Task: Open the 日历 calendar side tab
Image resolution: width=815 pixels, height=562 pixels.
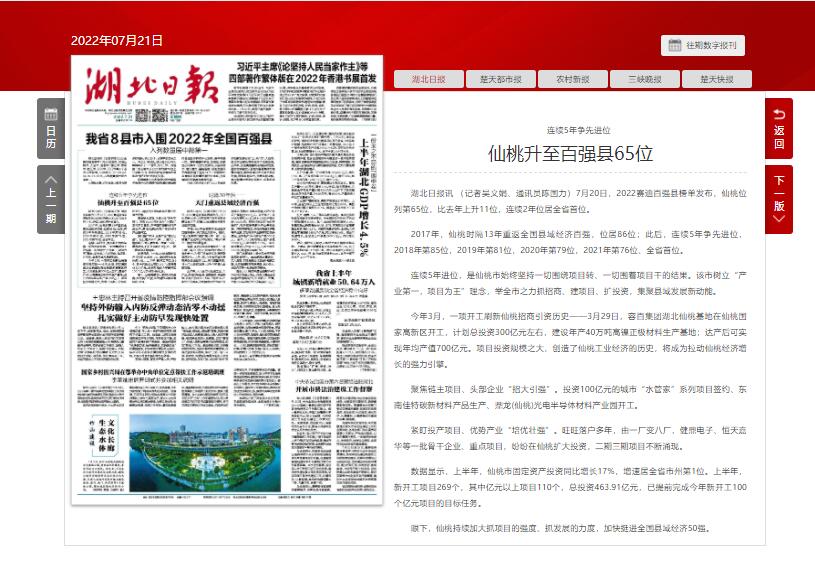Action: click(x=51, y=128)
